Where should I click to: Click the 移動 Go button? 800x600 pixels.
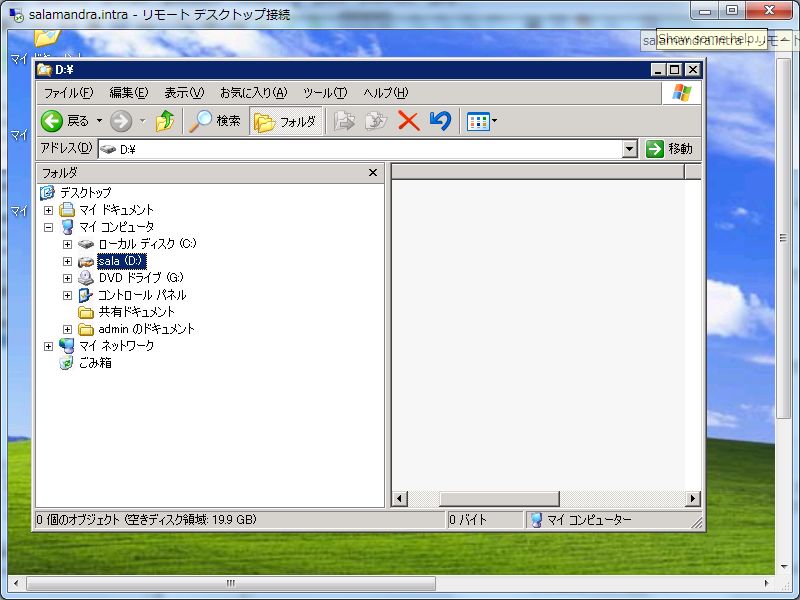669,149
